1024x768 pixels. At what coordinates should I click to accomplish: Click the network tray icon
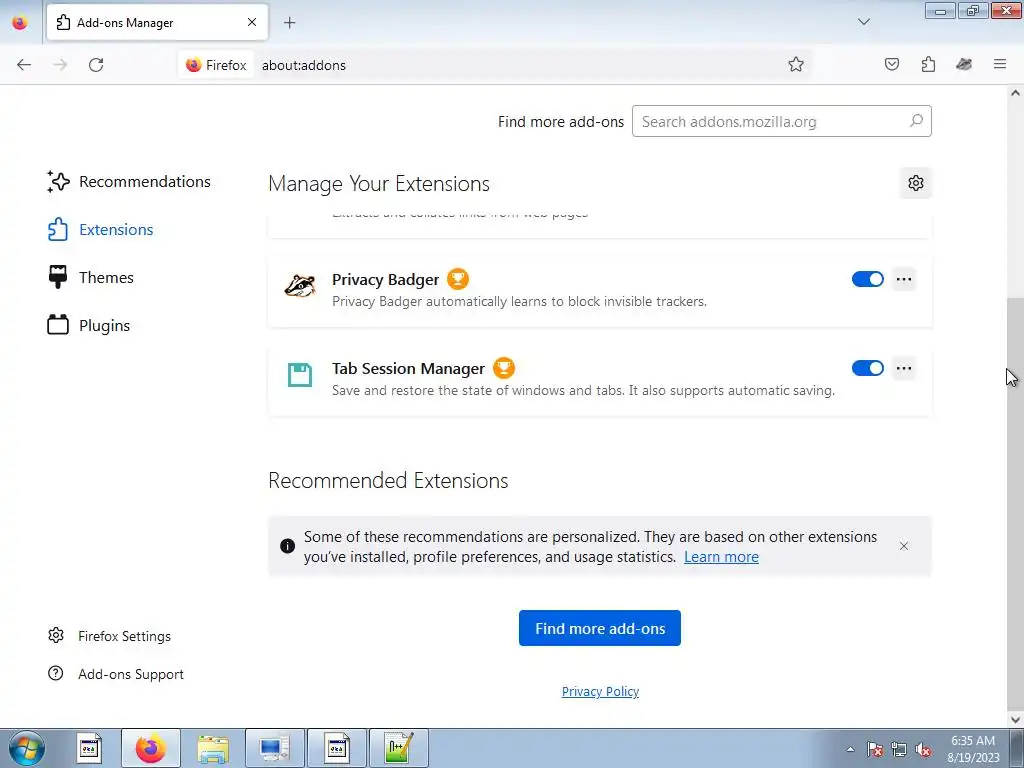click(899, 749)
